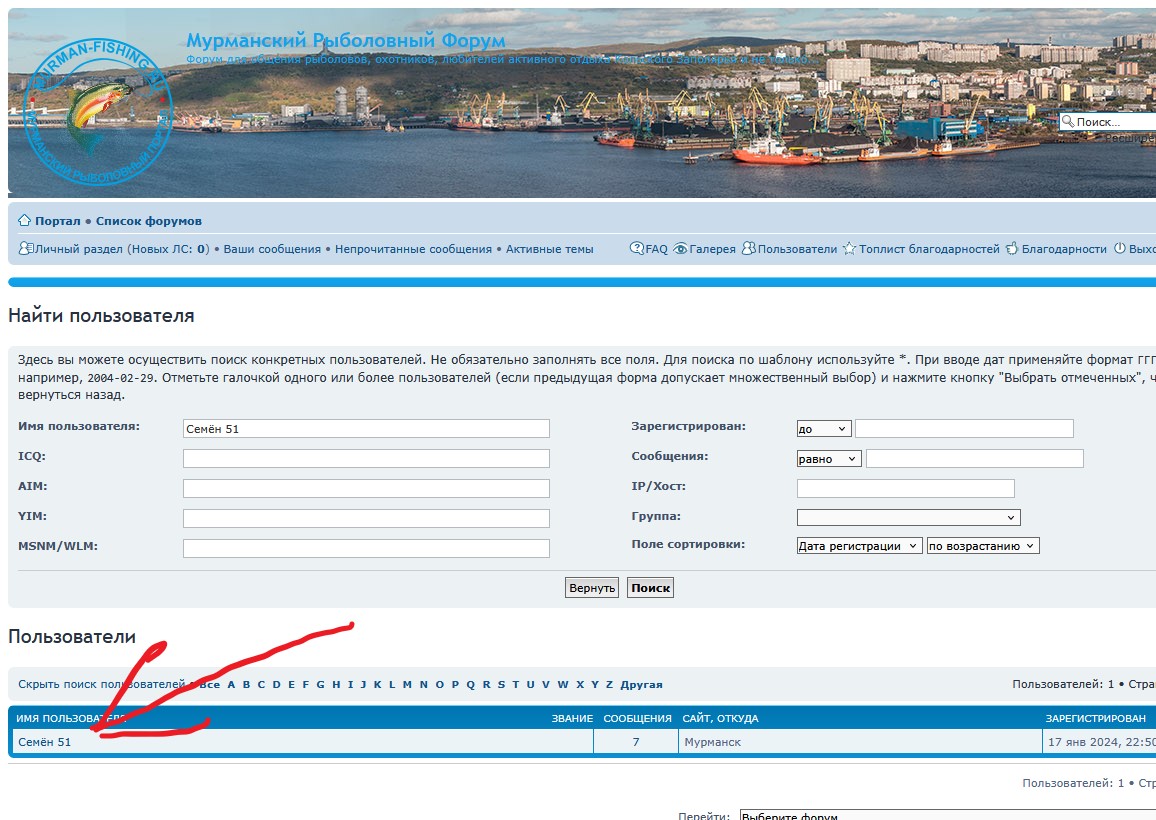Click the Пользователи members icon

point(748,249)
